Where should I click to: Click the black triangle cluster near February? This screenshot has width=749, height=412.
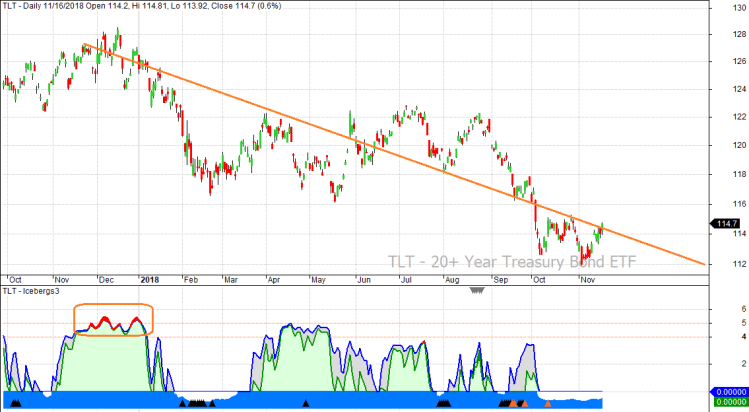coord(196,404)
